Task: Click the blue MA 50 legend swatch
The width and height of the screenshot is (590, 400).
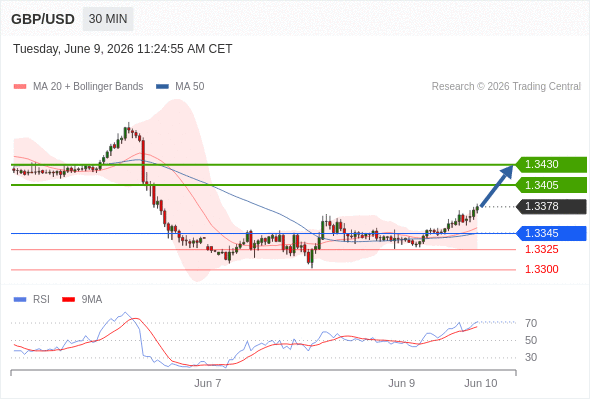Action: 162,87
